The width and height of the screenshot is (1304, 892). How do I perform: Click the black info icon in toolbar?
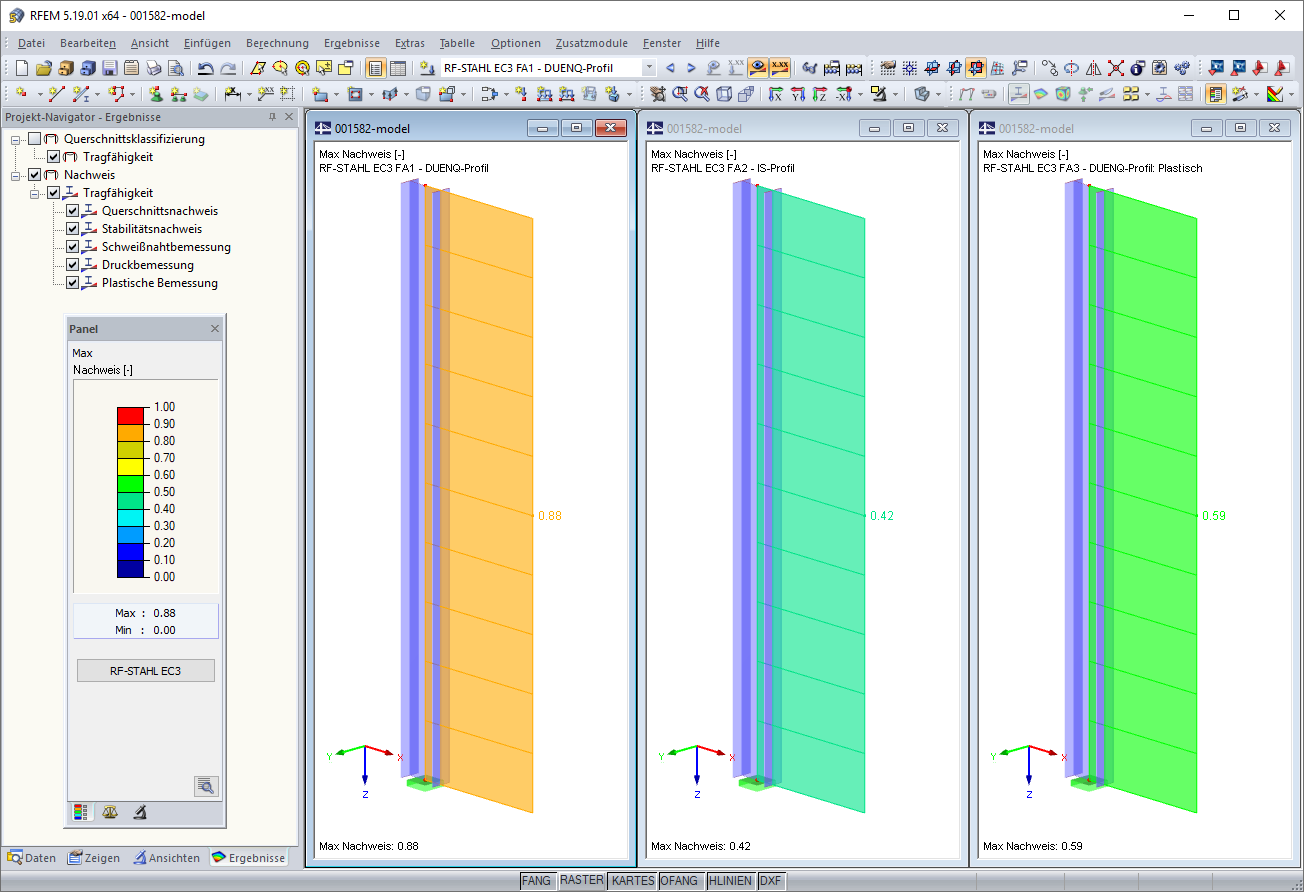(x=1137, y=68)
